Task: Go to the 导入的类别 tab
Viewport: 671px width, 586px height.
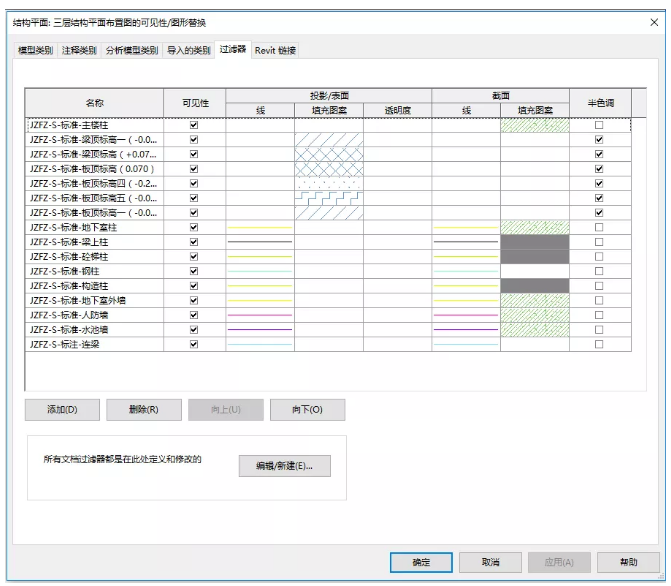Action: point(189,50)
